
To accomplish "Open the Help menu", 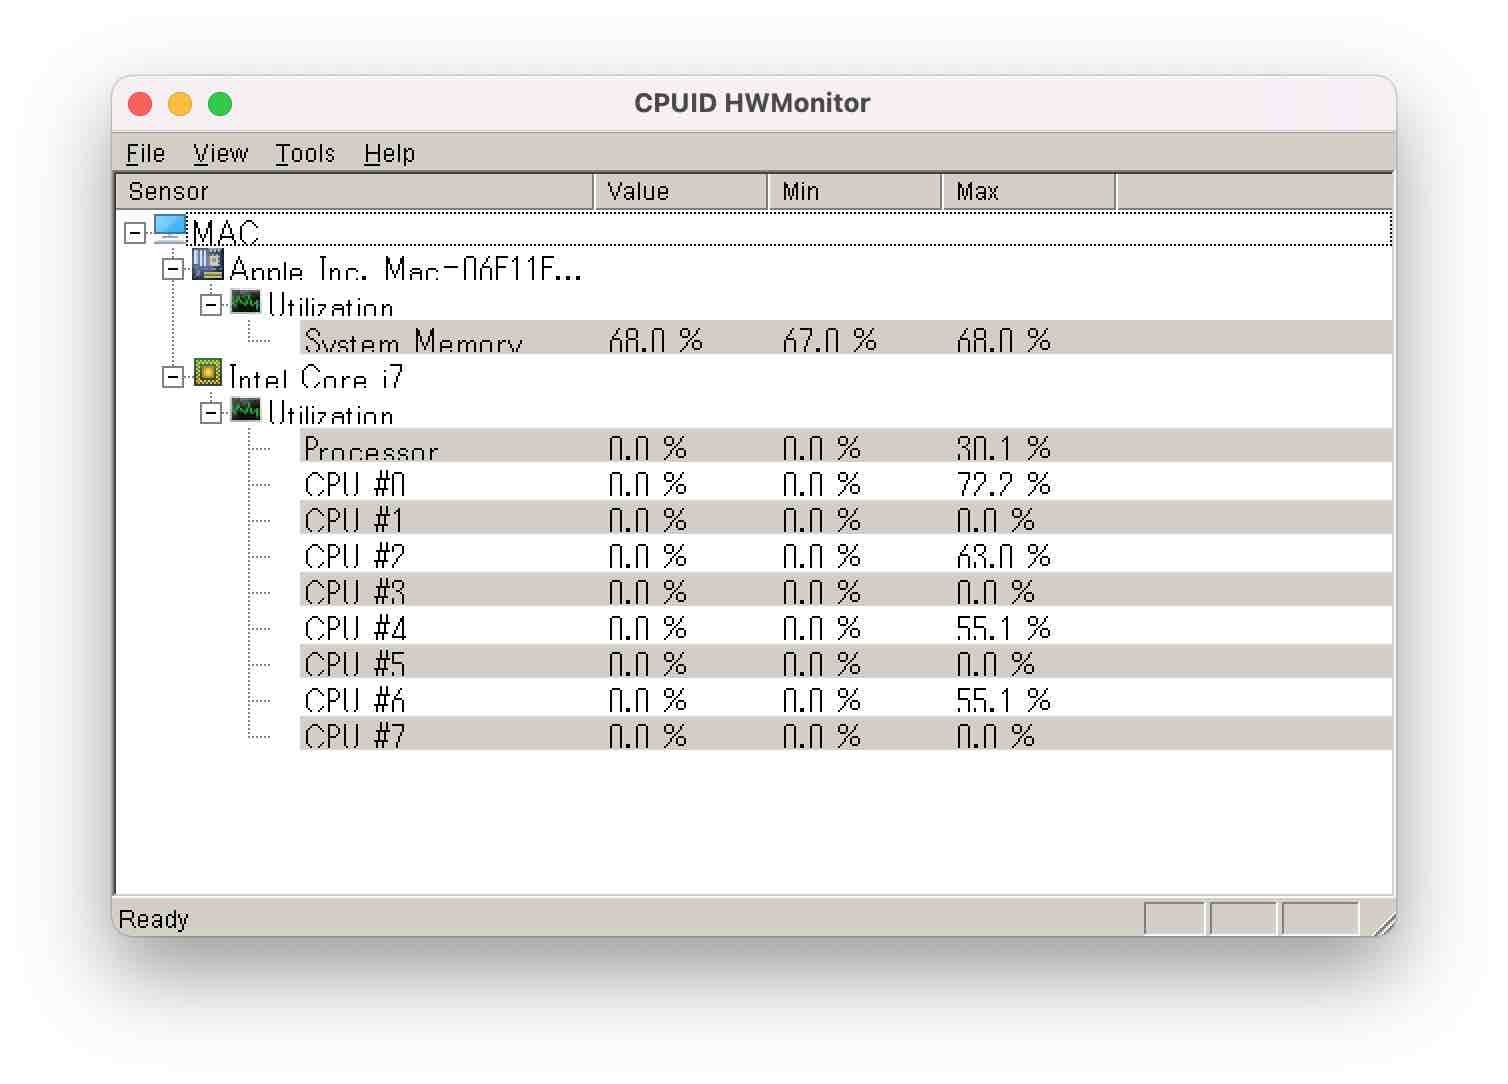I will click(389, 153).
